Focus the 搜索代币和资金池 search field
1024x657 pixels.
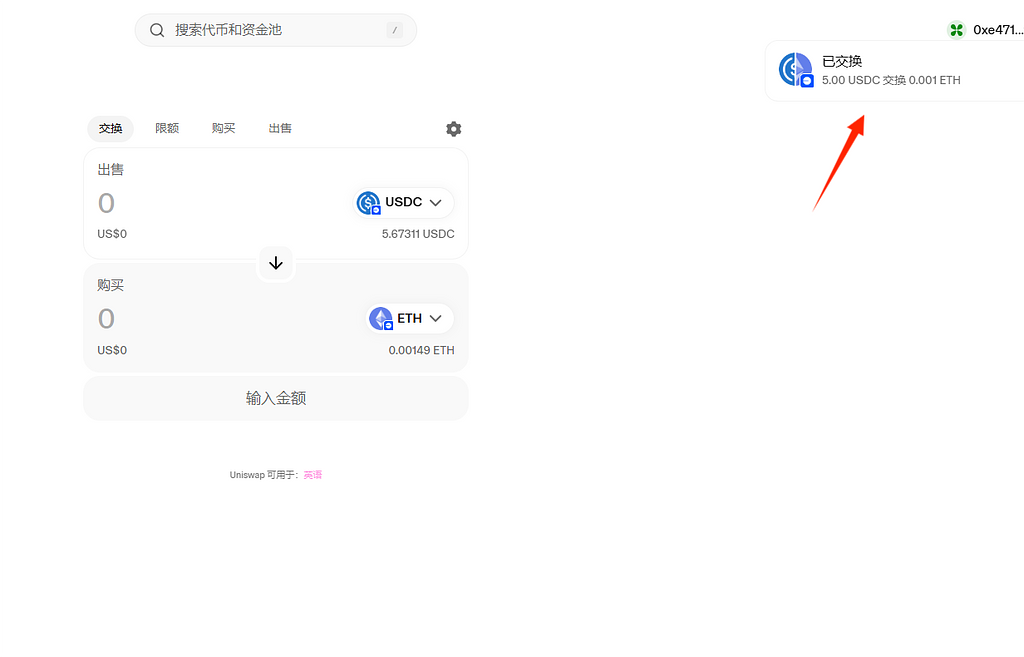[270, 30]
